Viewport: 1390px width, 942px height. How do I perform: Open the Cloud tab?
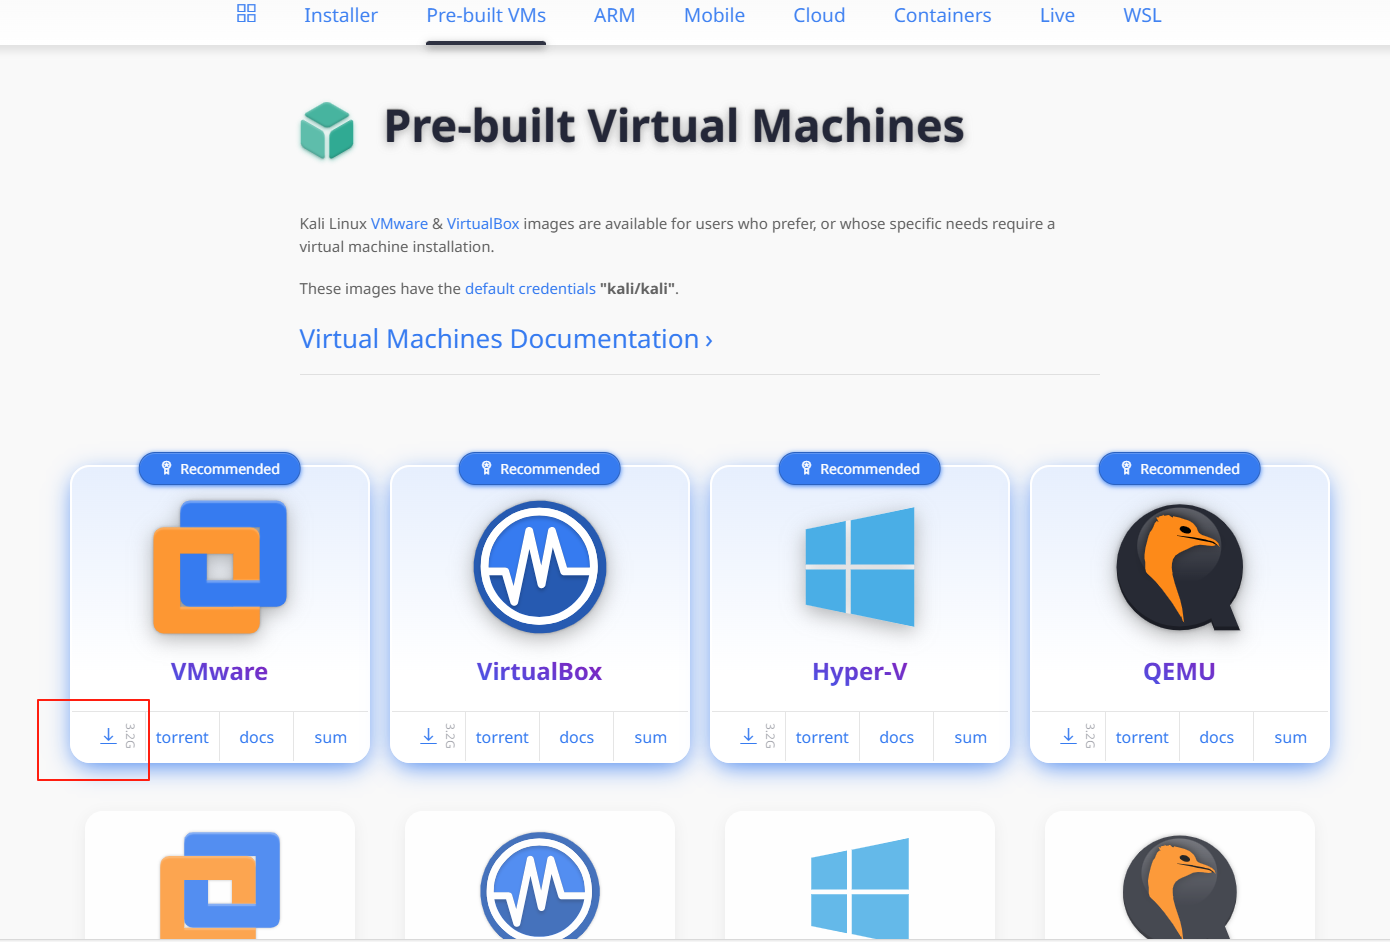point(819,15)
